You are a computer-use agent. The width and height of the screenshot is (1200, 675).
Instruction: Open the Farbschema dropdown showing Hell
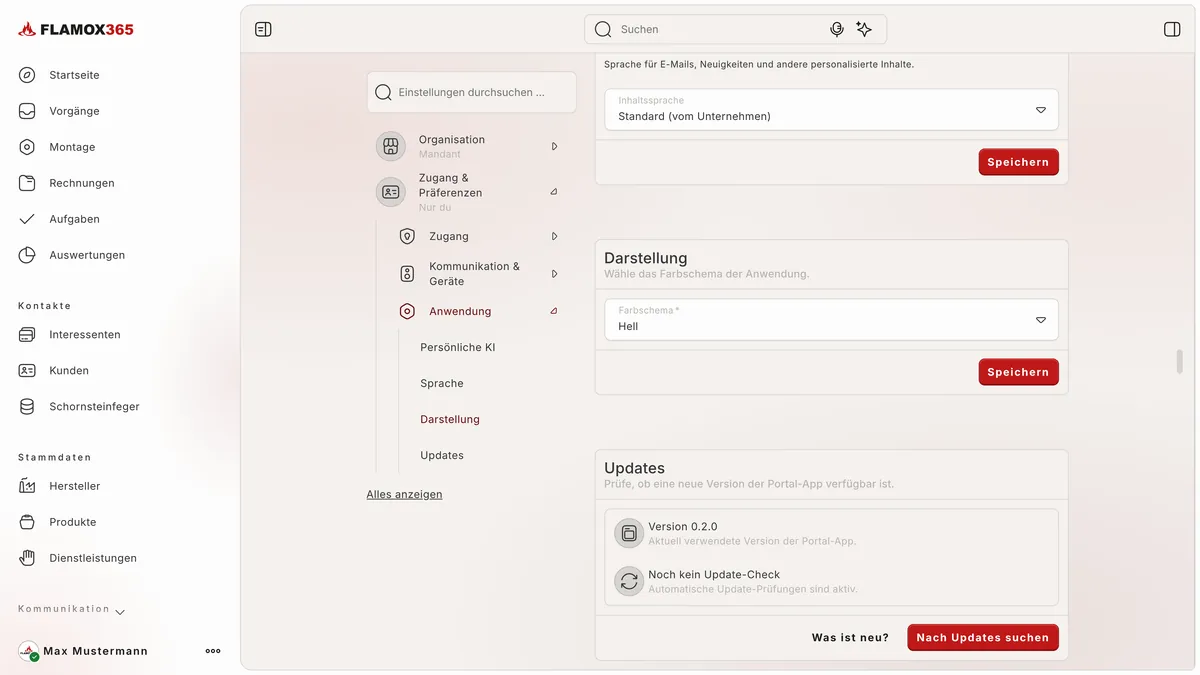(x=831, y=320)
